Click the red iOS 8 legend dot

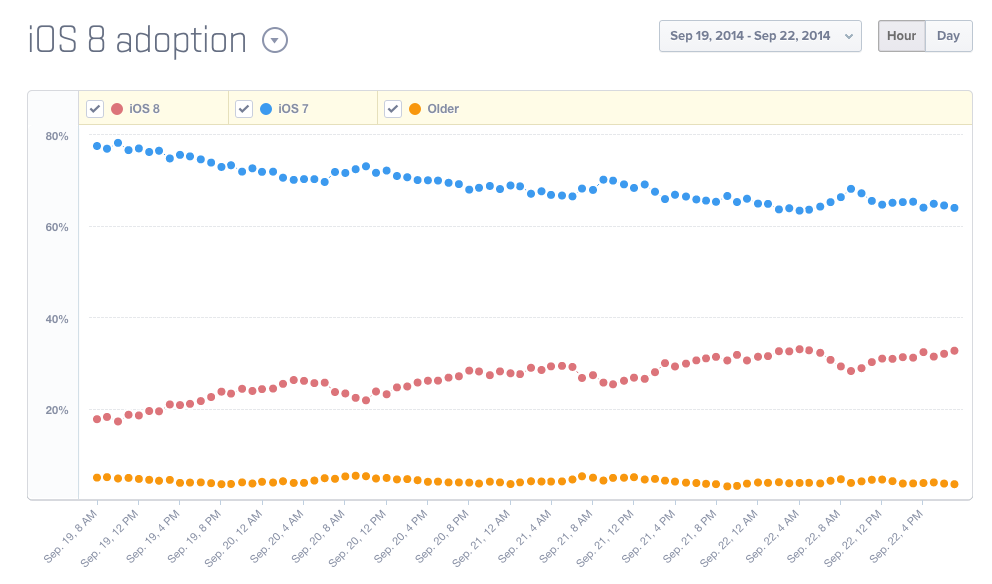(x=117, y=109)
